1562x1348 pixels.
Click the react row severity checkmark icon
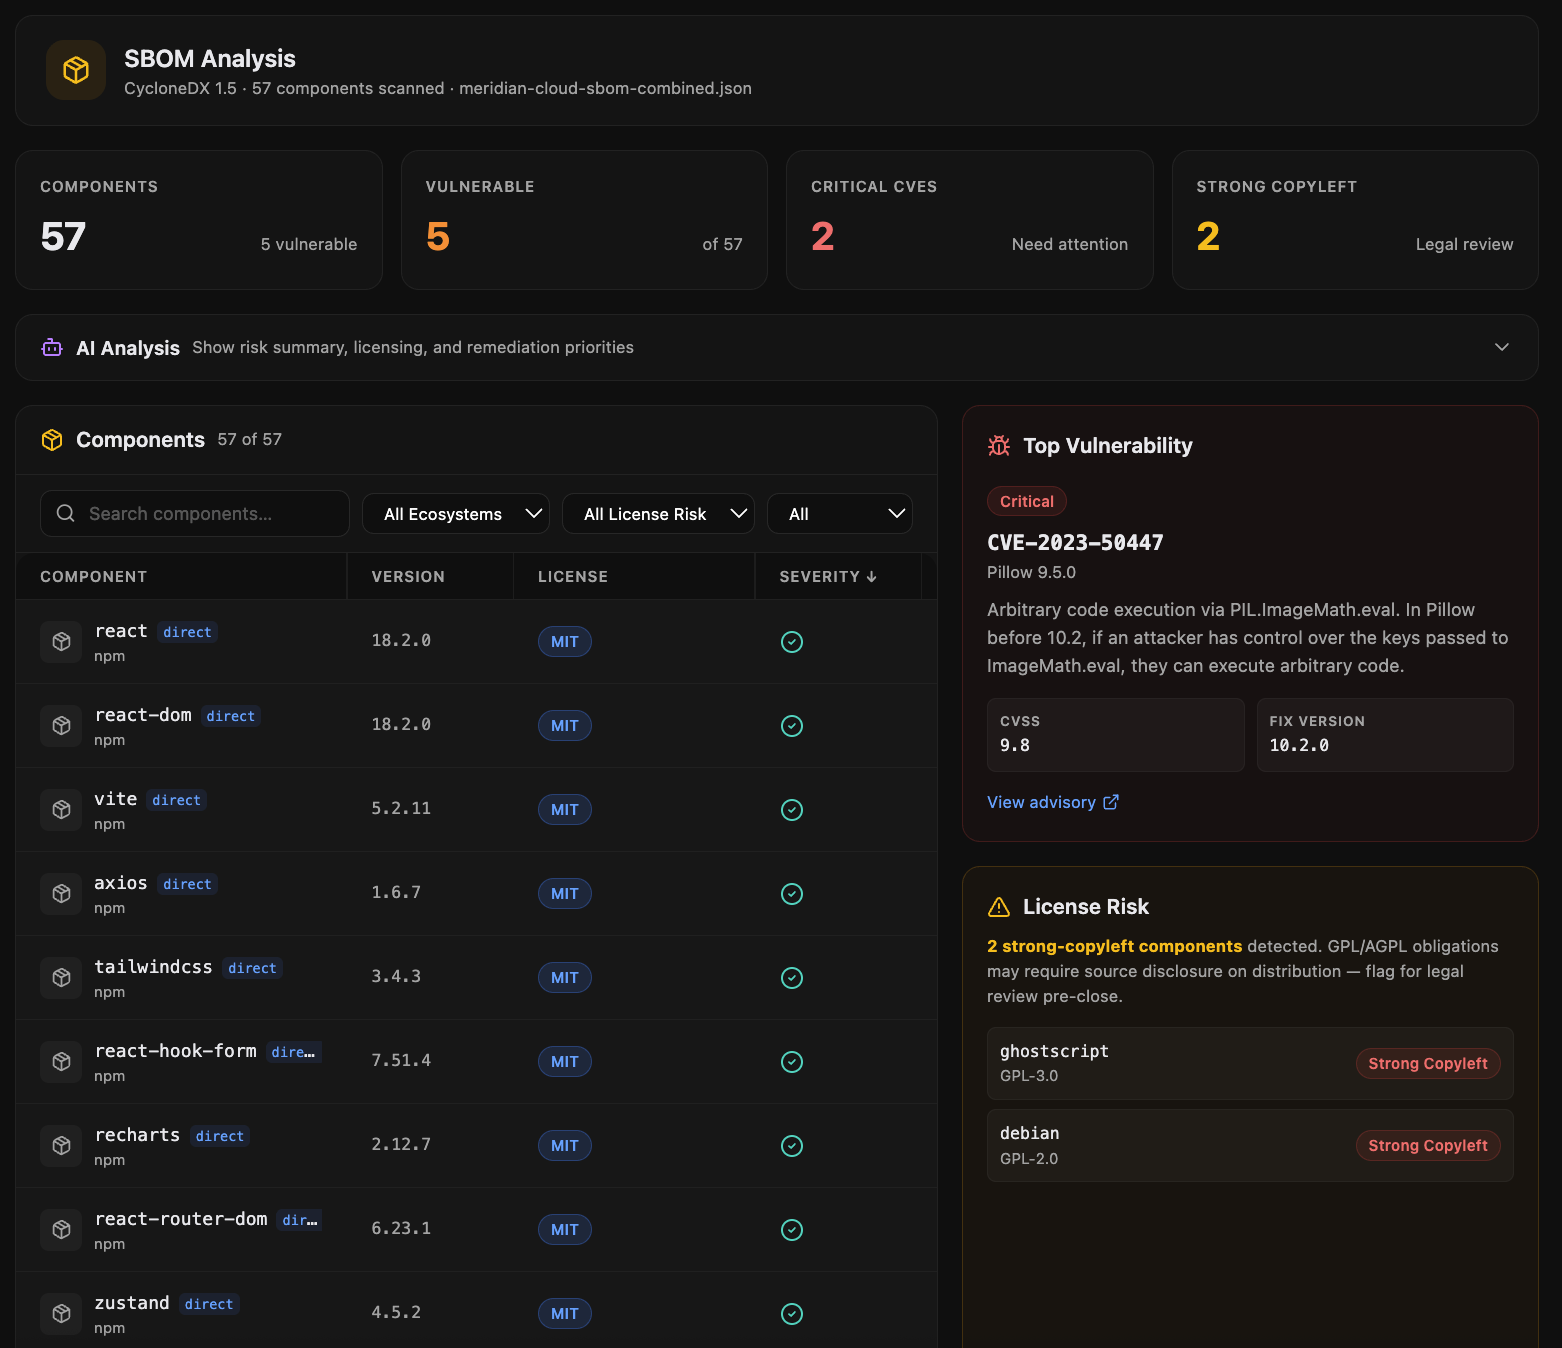pos(792,642)
